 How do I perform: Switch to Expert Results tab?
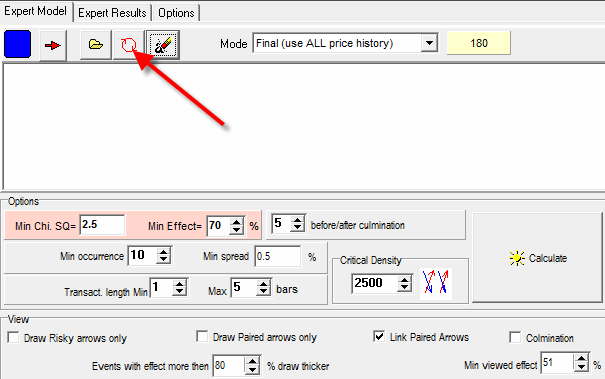click(112, 13)
